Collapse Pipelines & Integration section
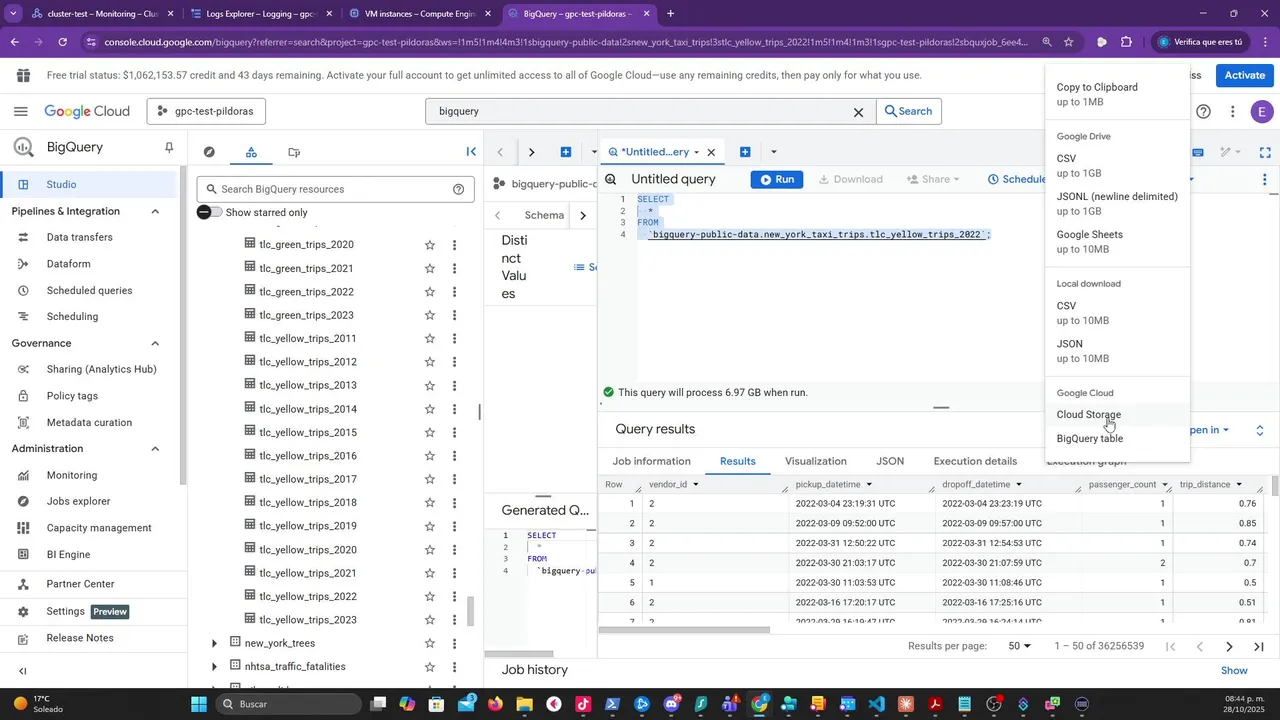1280x720 pixels. (x=155, y=211)
